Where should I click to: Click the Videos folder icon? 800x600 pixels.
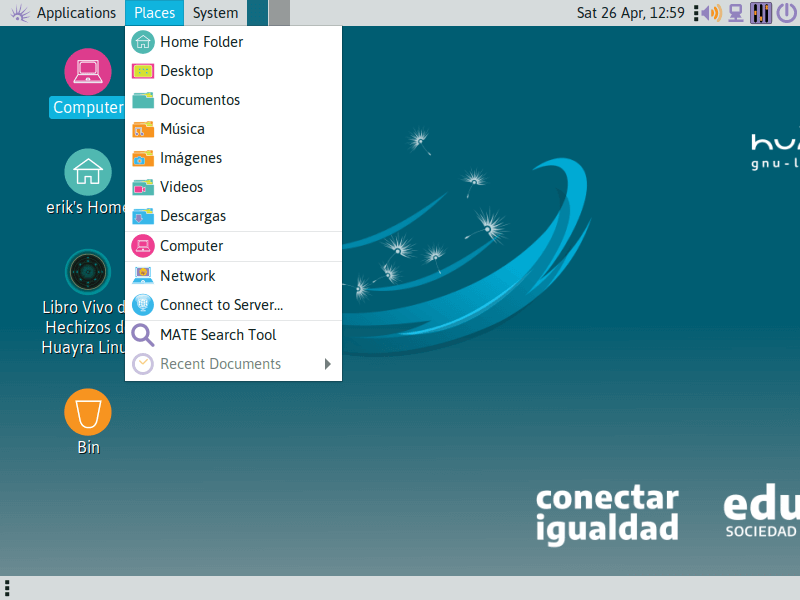click(x=143, y=187)
